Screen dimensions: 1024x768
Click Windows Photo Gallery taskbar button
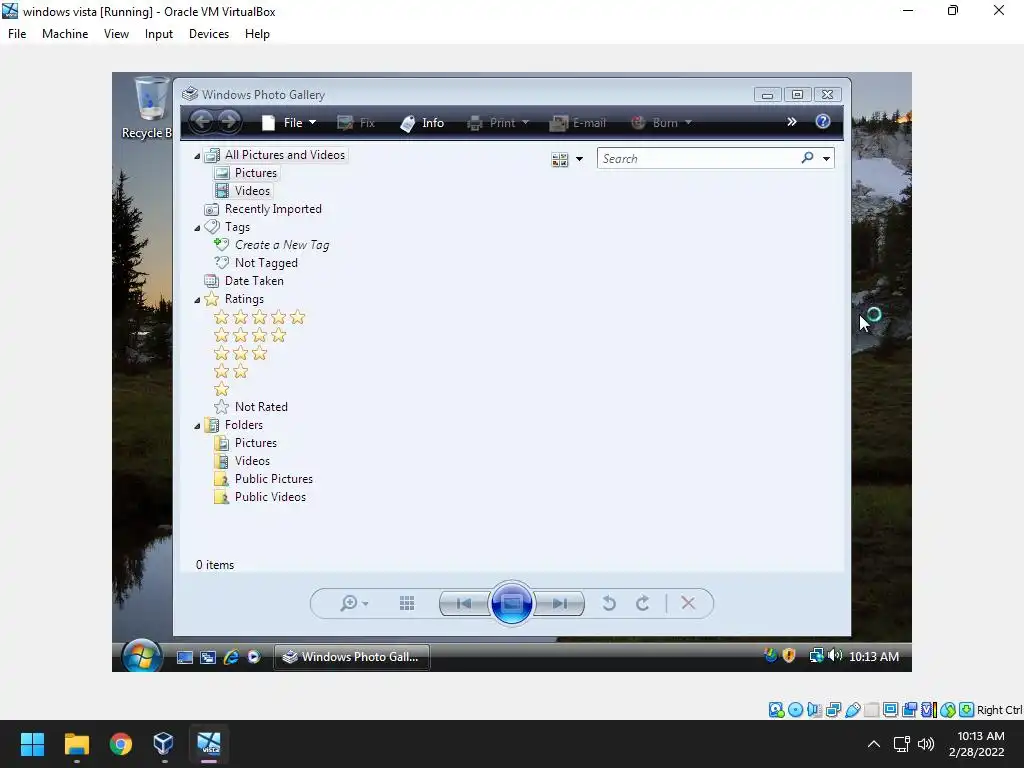(351, 657)
